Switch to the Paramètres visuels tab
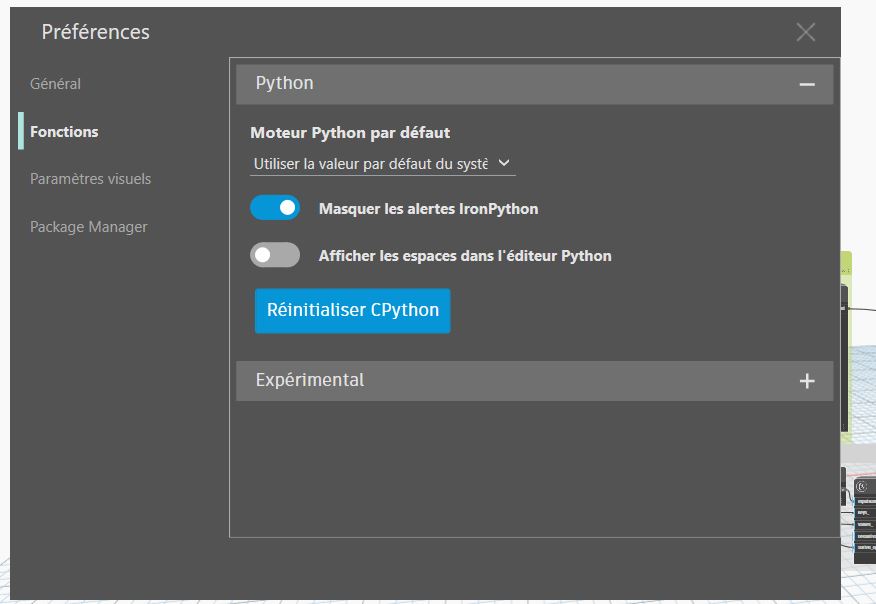Screen dimensions: 876x604 coord(90,179)
